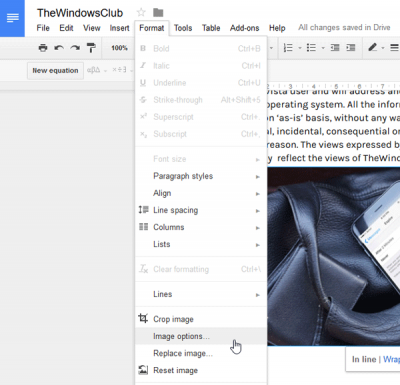Star the TheWindowsClub document
The width and height of the screenshot is (400, 385).
tap(141, 13)
